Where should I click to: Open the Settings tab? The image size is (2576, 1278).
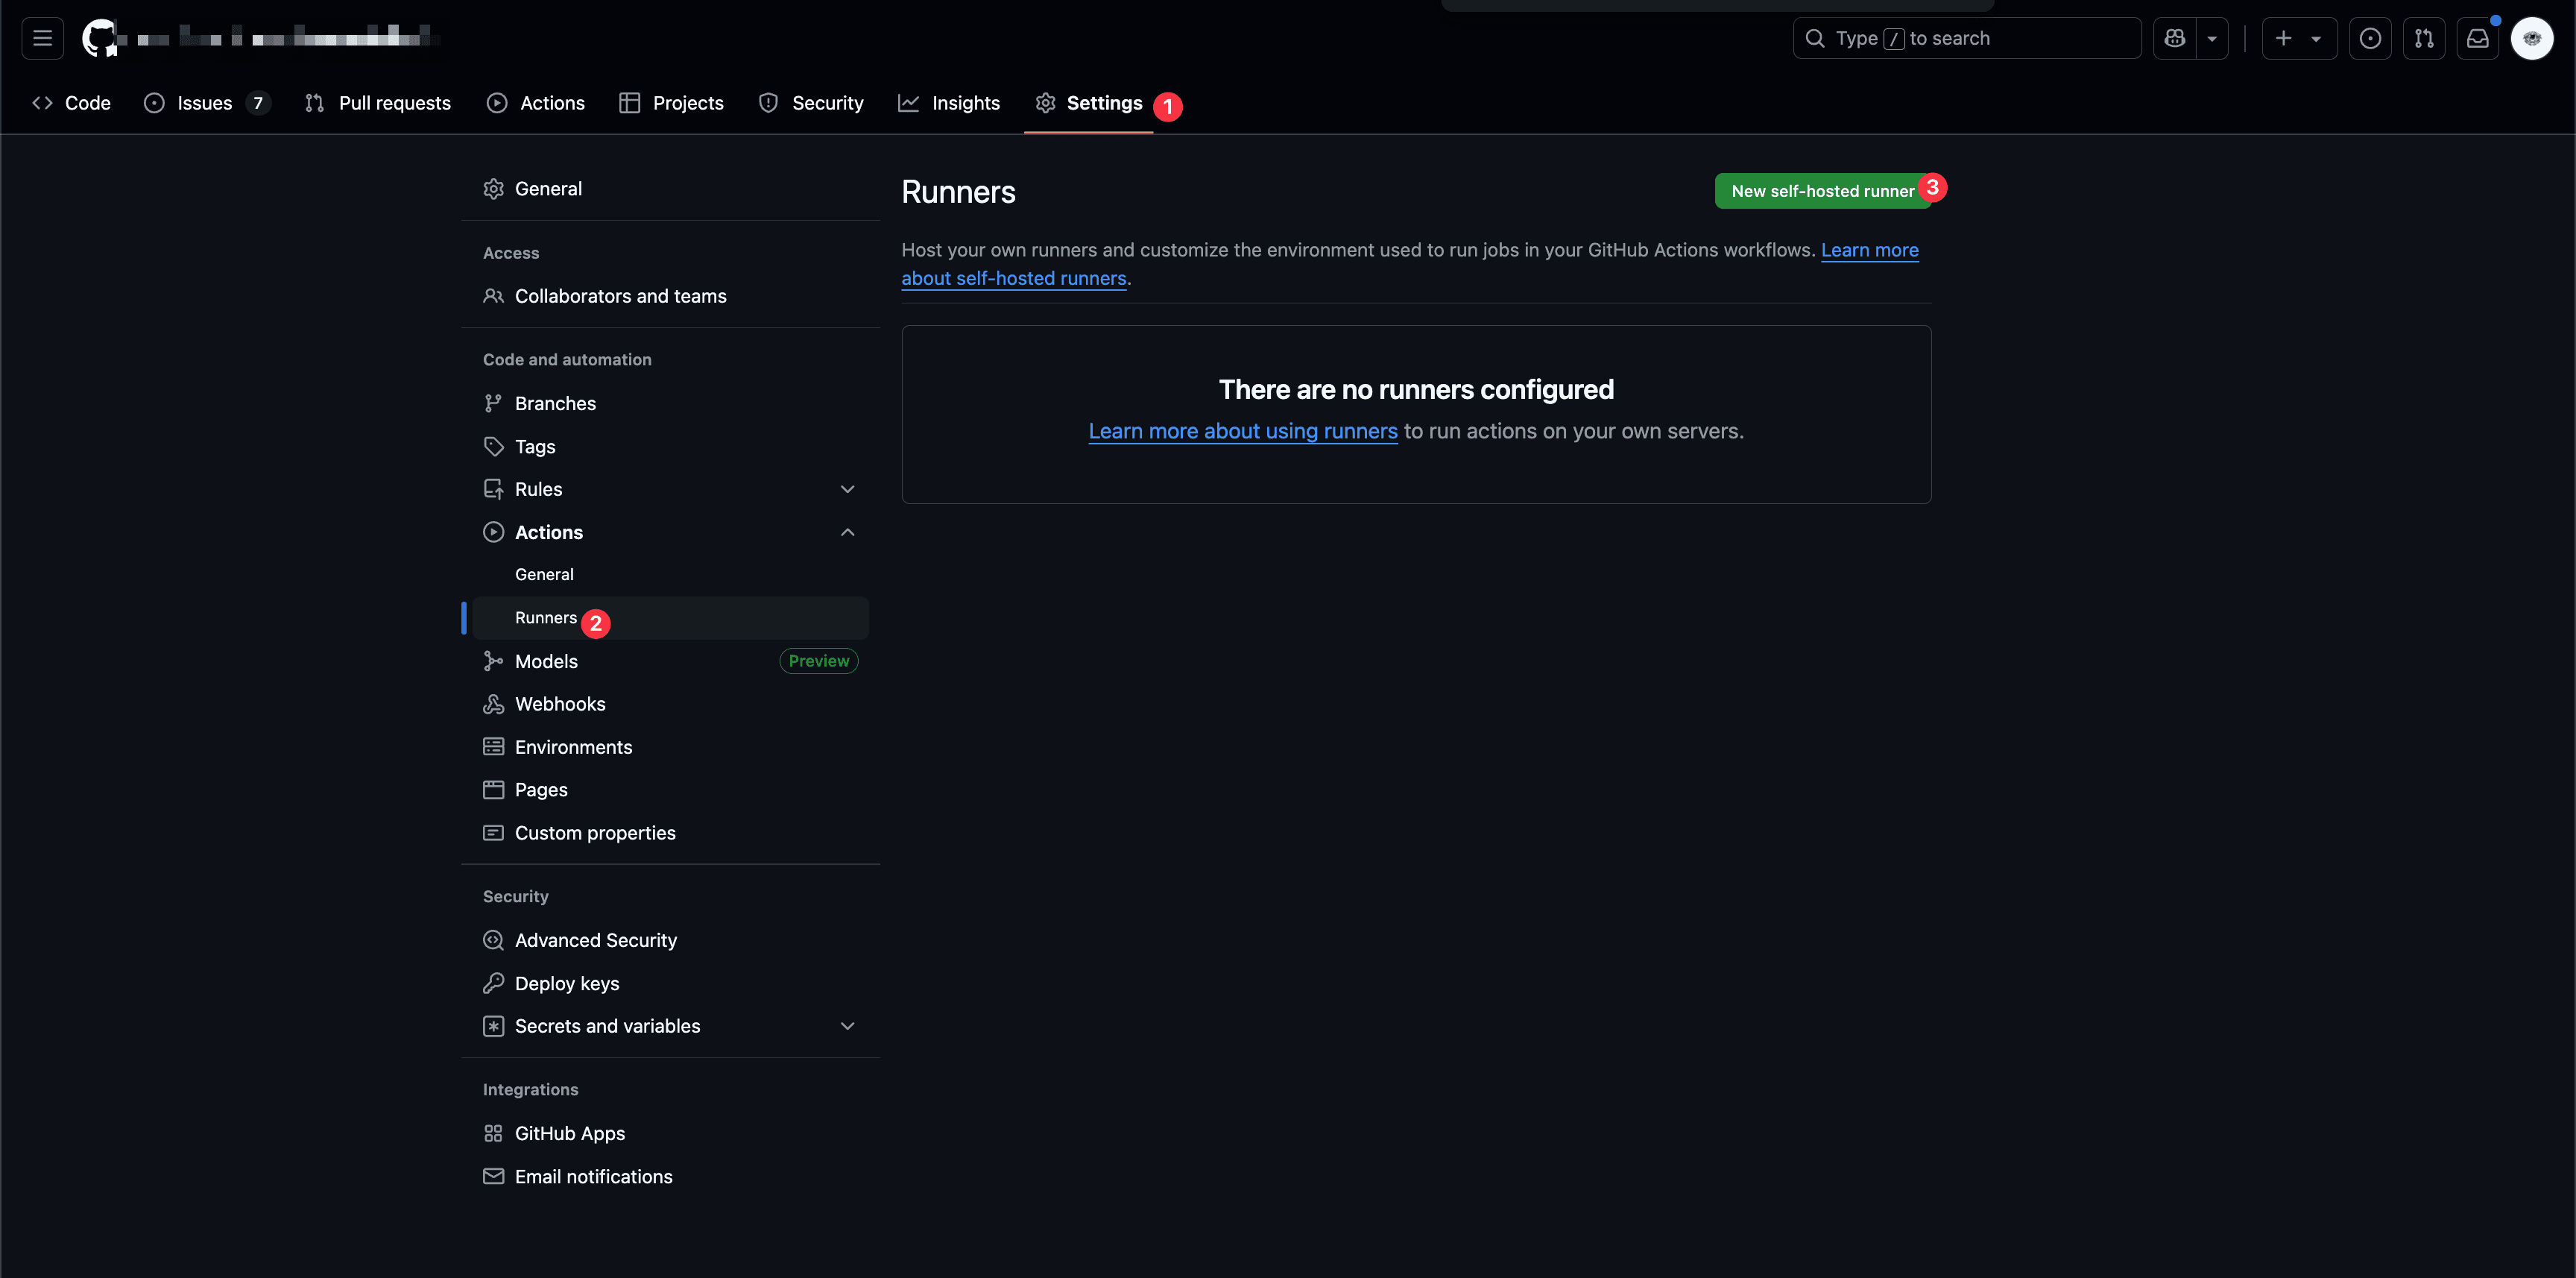point(1089,103)
